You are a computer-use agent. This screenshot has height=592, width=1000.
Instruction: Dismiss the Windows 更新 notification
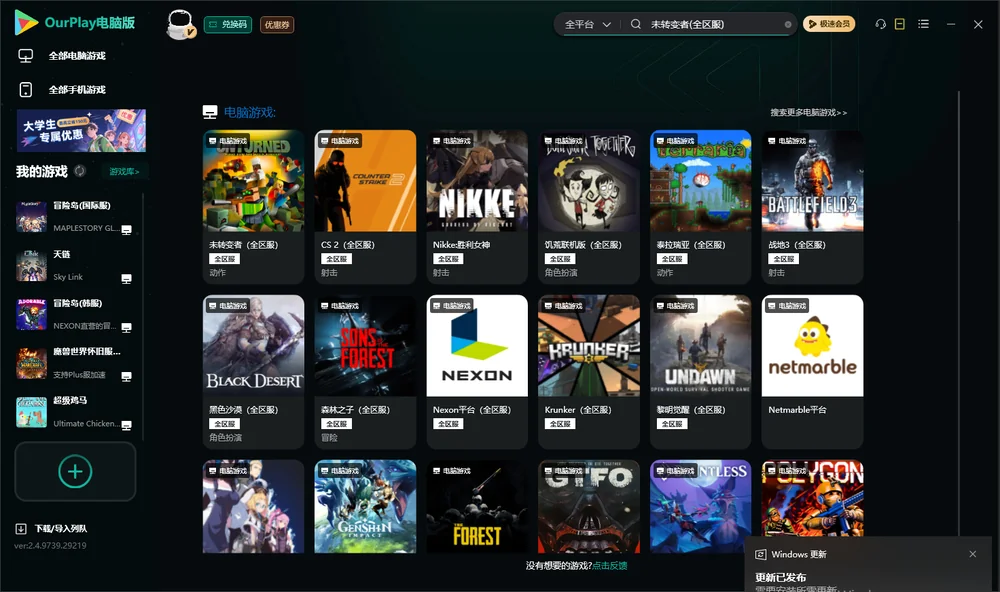973,554
